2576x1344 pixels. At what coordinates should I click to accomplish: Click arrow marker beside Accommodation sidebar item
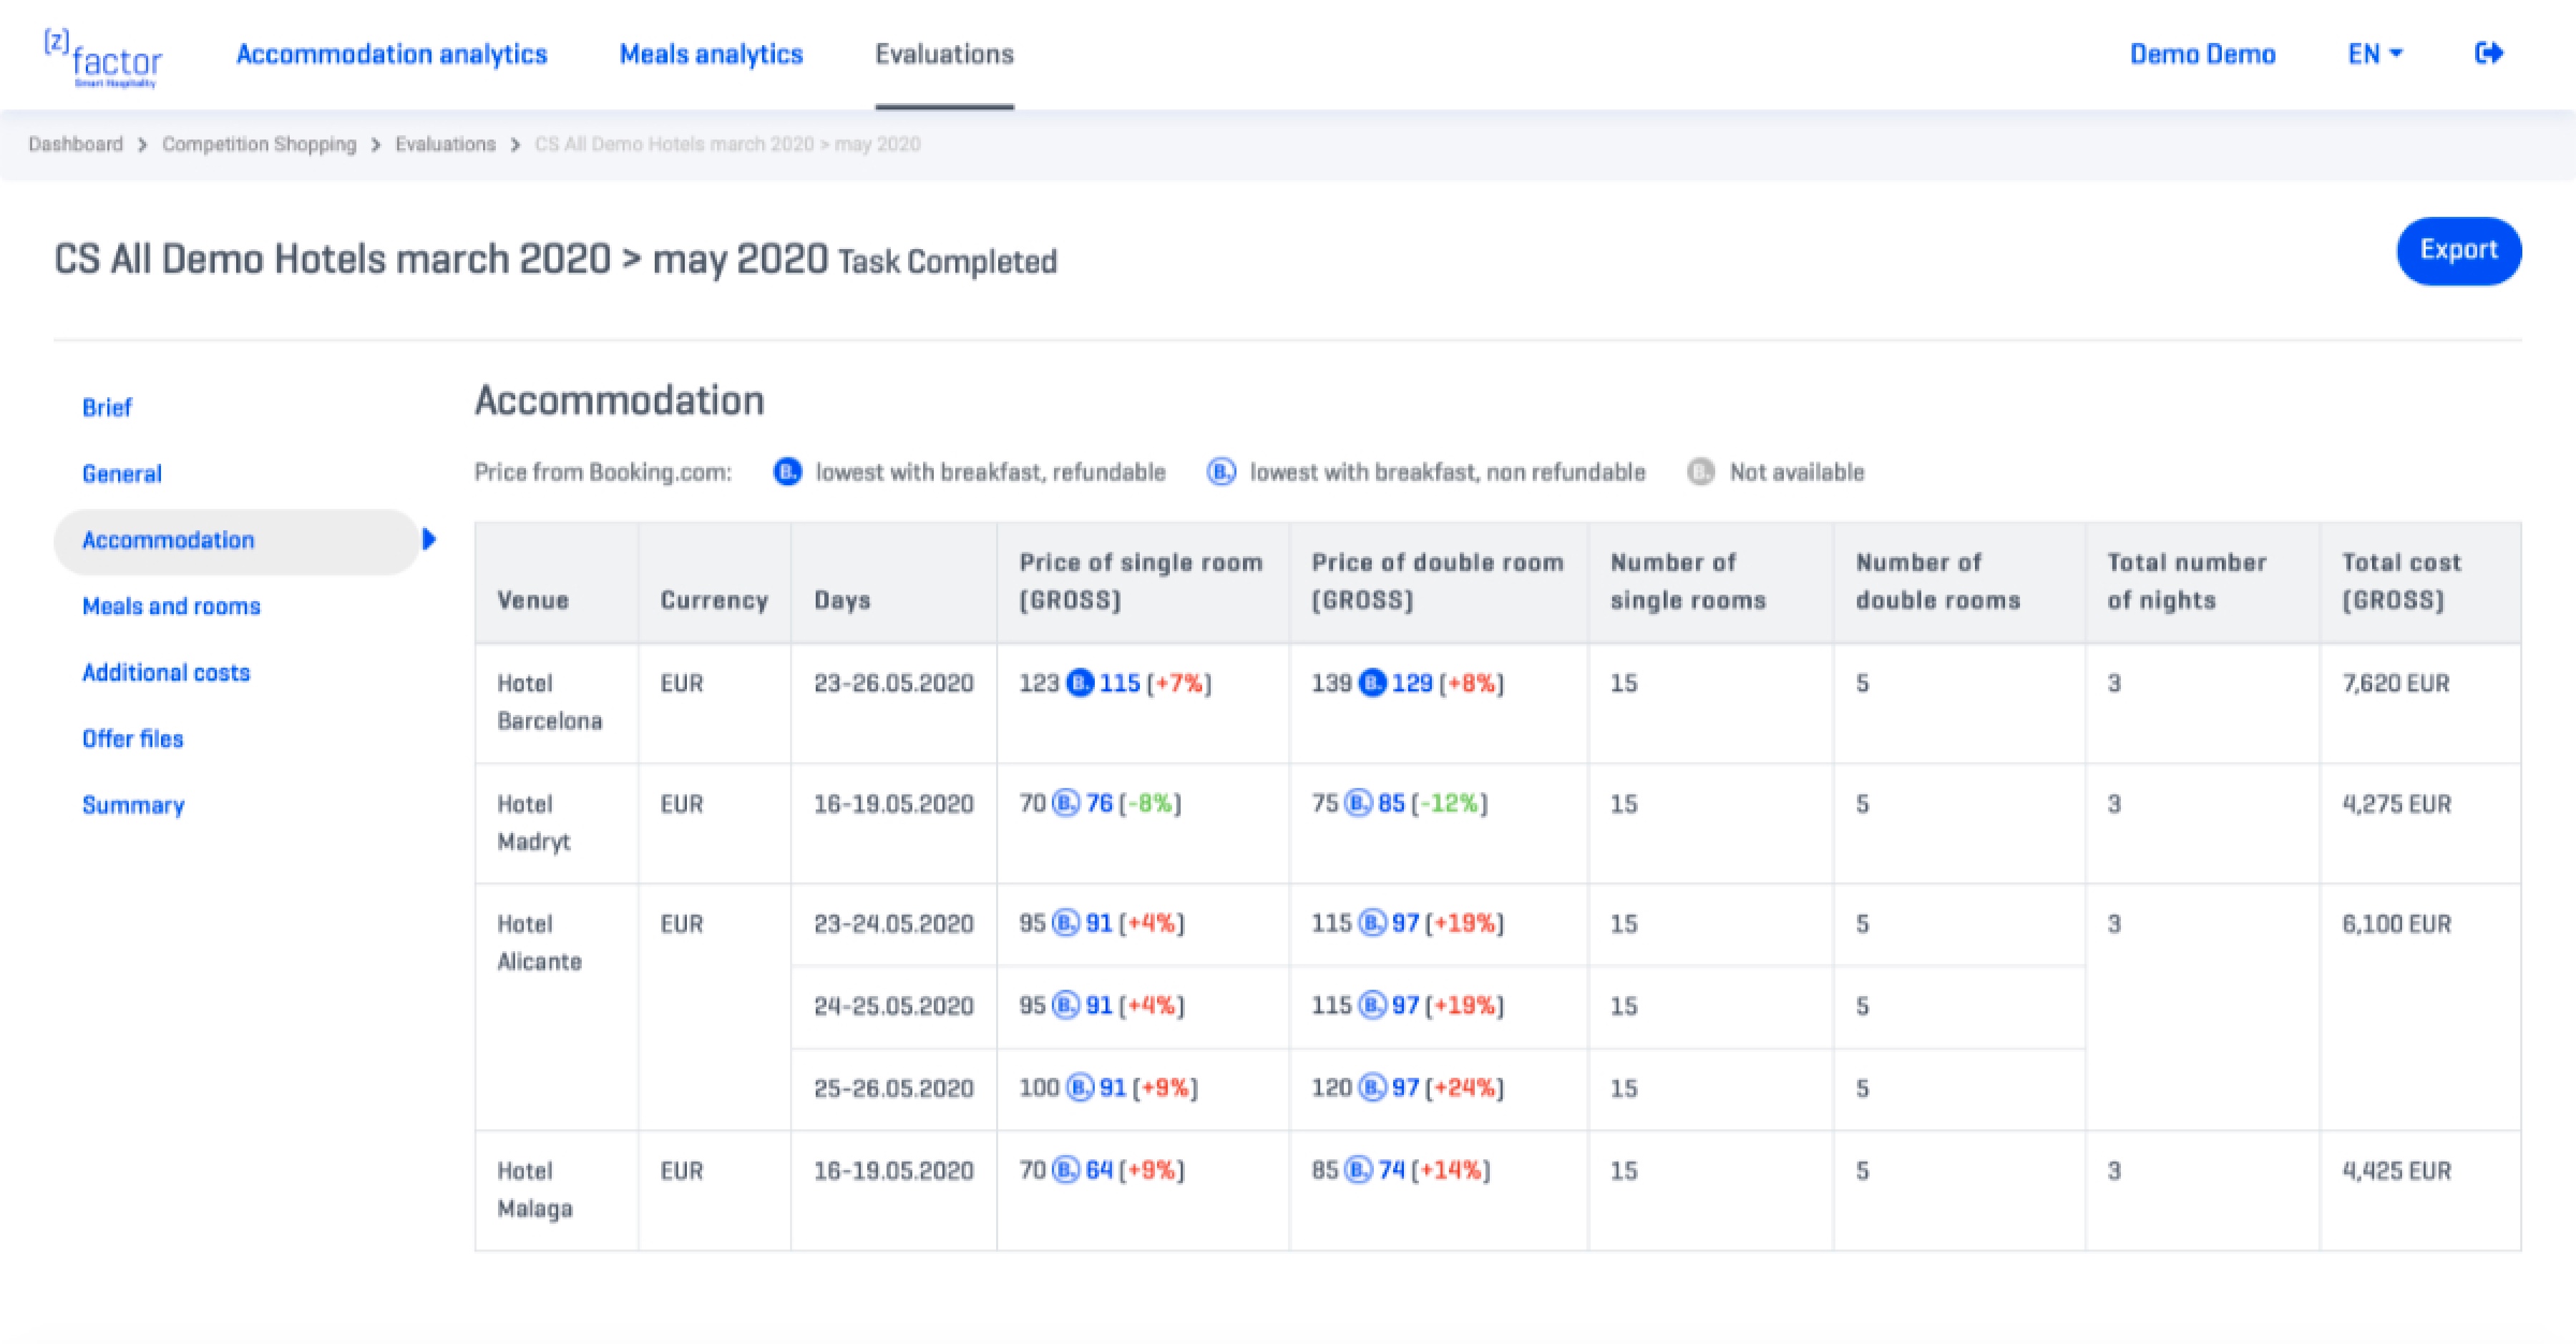point(429,540)
